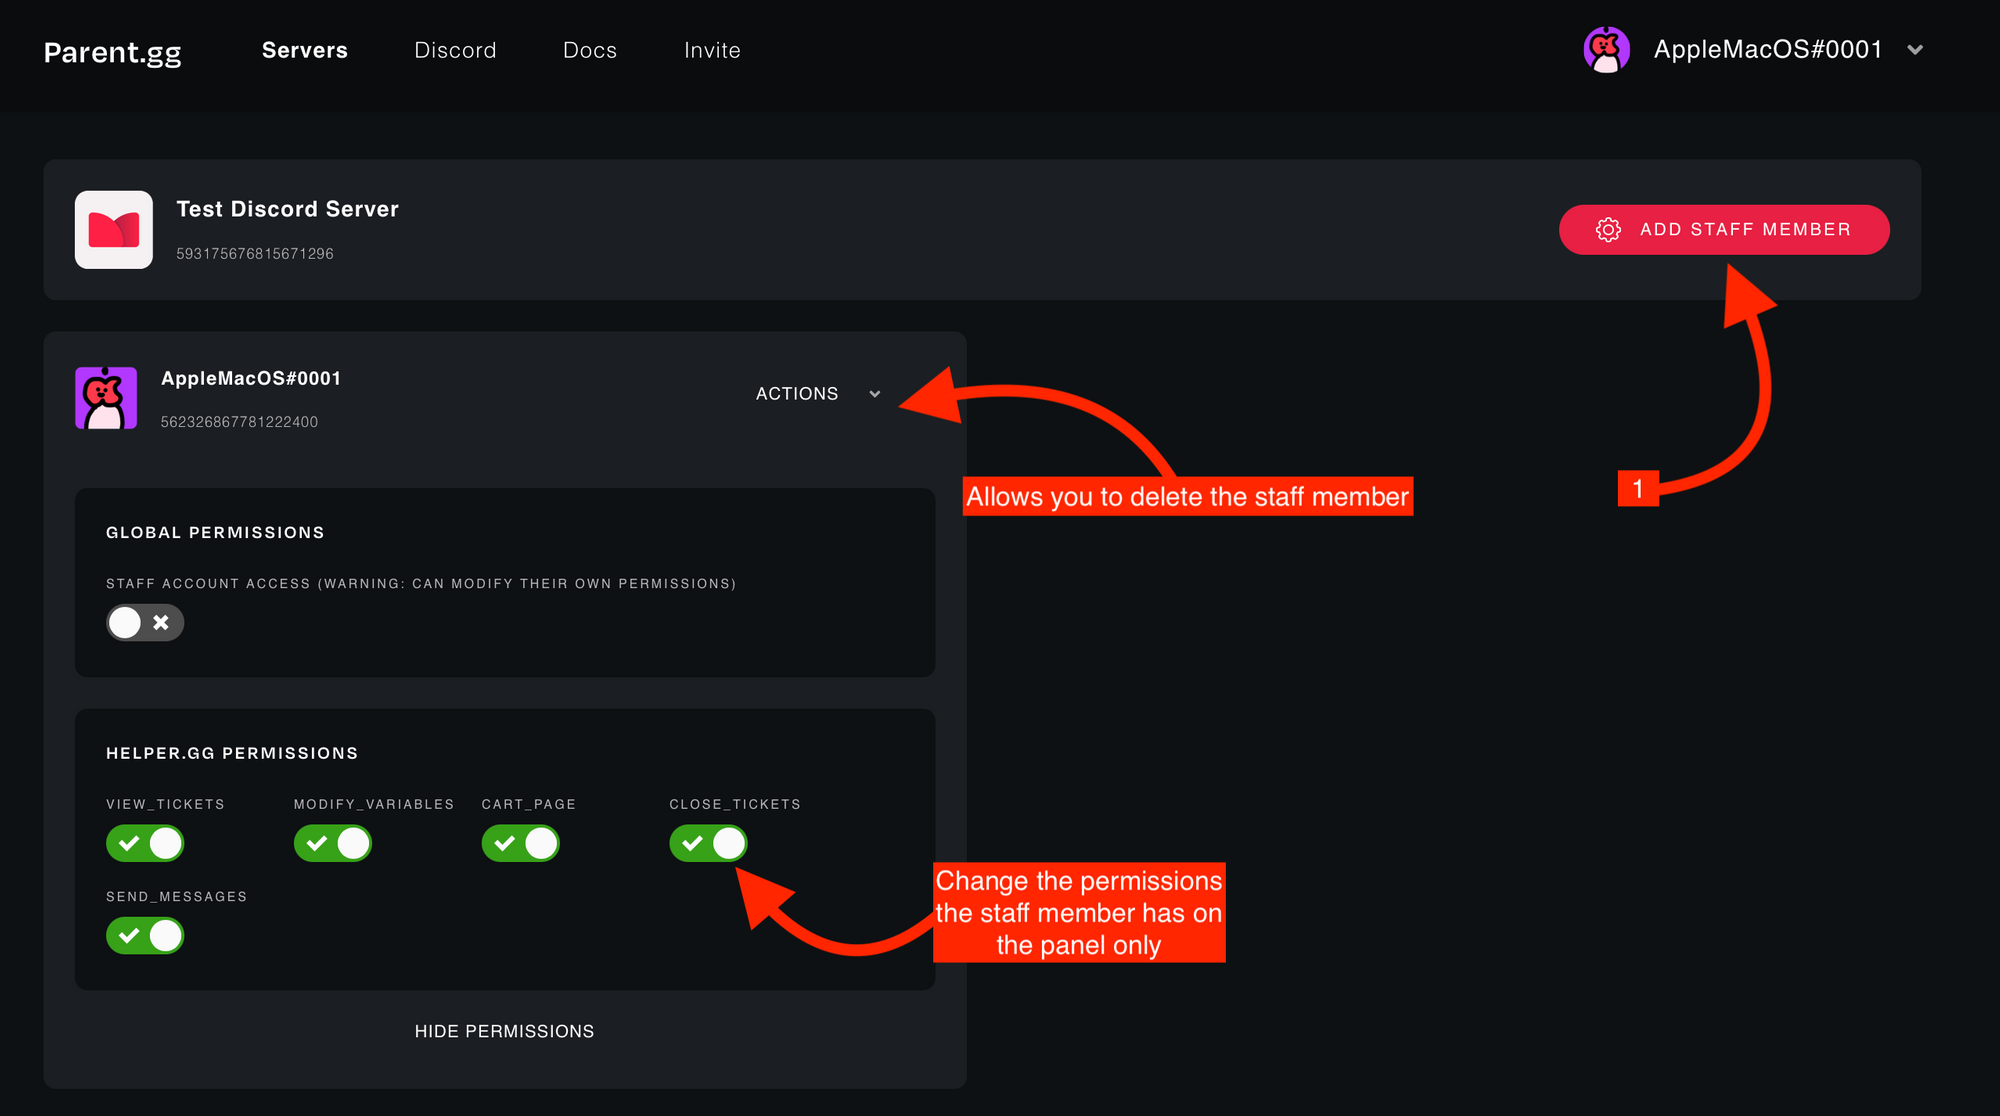Screen dimensions: 2000x1116
Task: Open the Actions dropdown
Action: [x=818, y=394]
